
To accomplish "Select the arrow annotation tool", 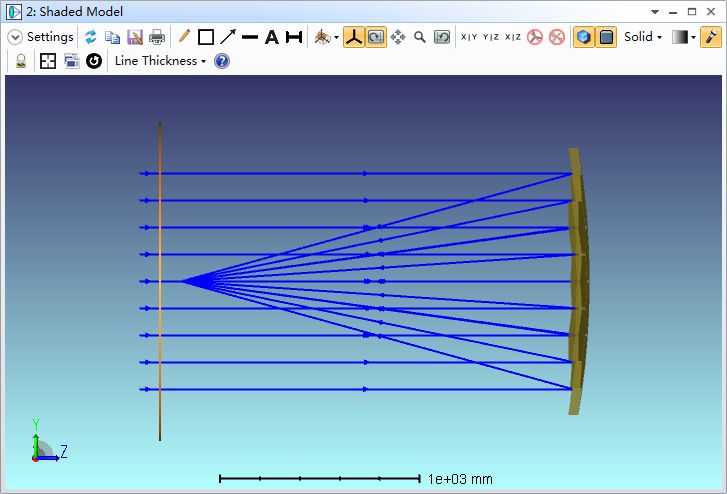I will 228,37.
